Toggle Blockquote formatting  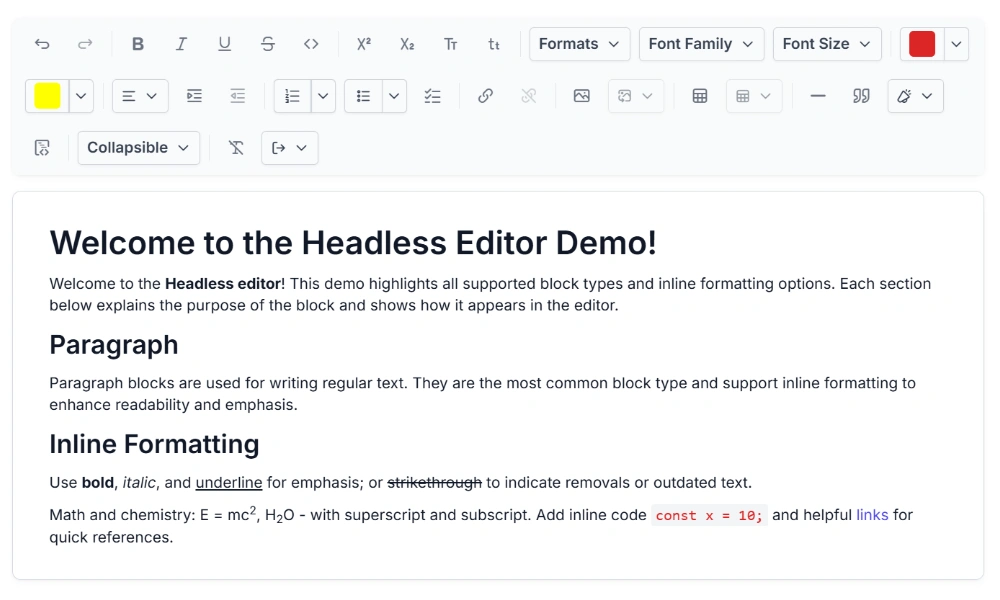click(861, 96)
